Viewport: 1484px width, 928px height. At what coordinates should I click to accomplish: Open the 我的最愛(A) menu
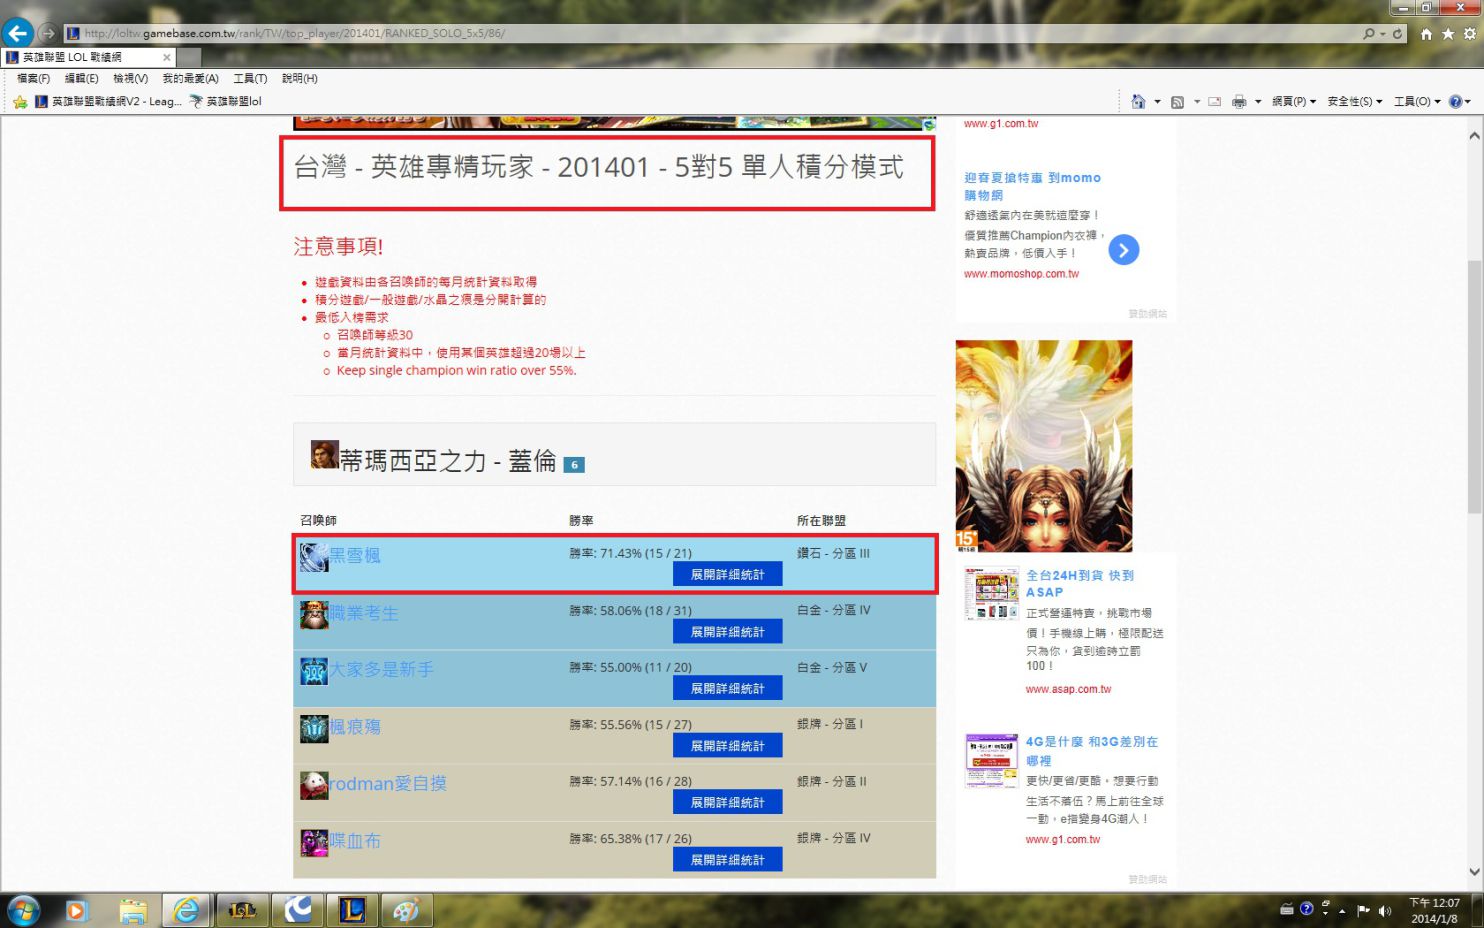tap(190, 78)
